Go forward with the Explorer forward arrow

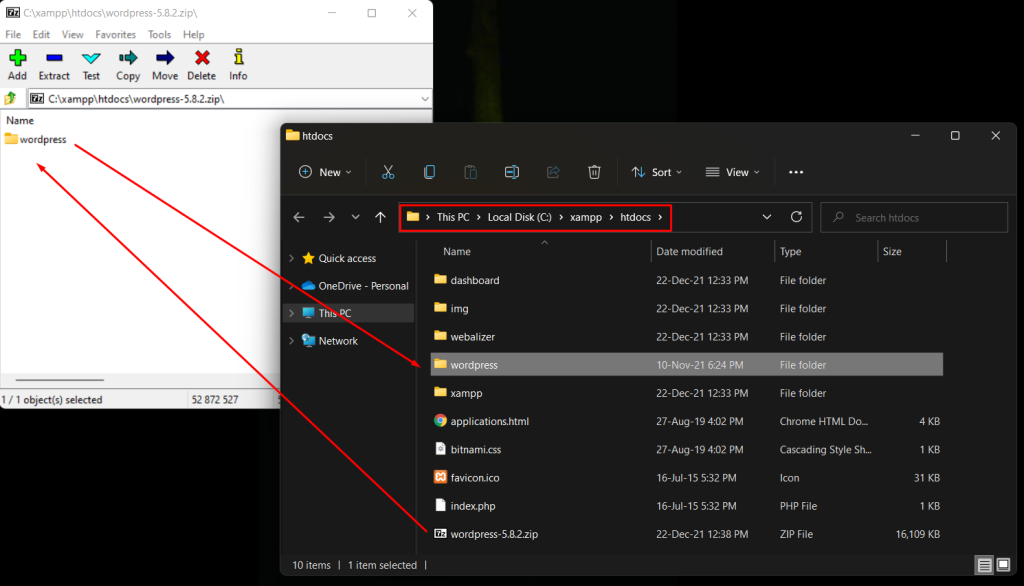(x=328, y=217)
